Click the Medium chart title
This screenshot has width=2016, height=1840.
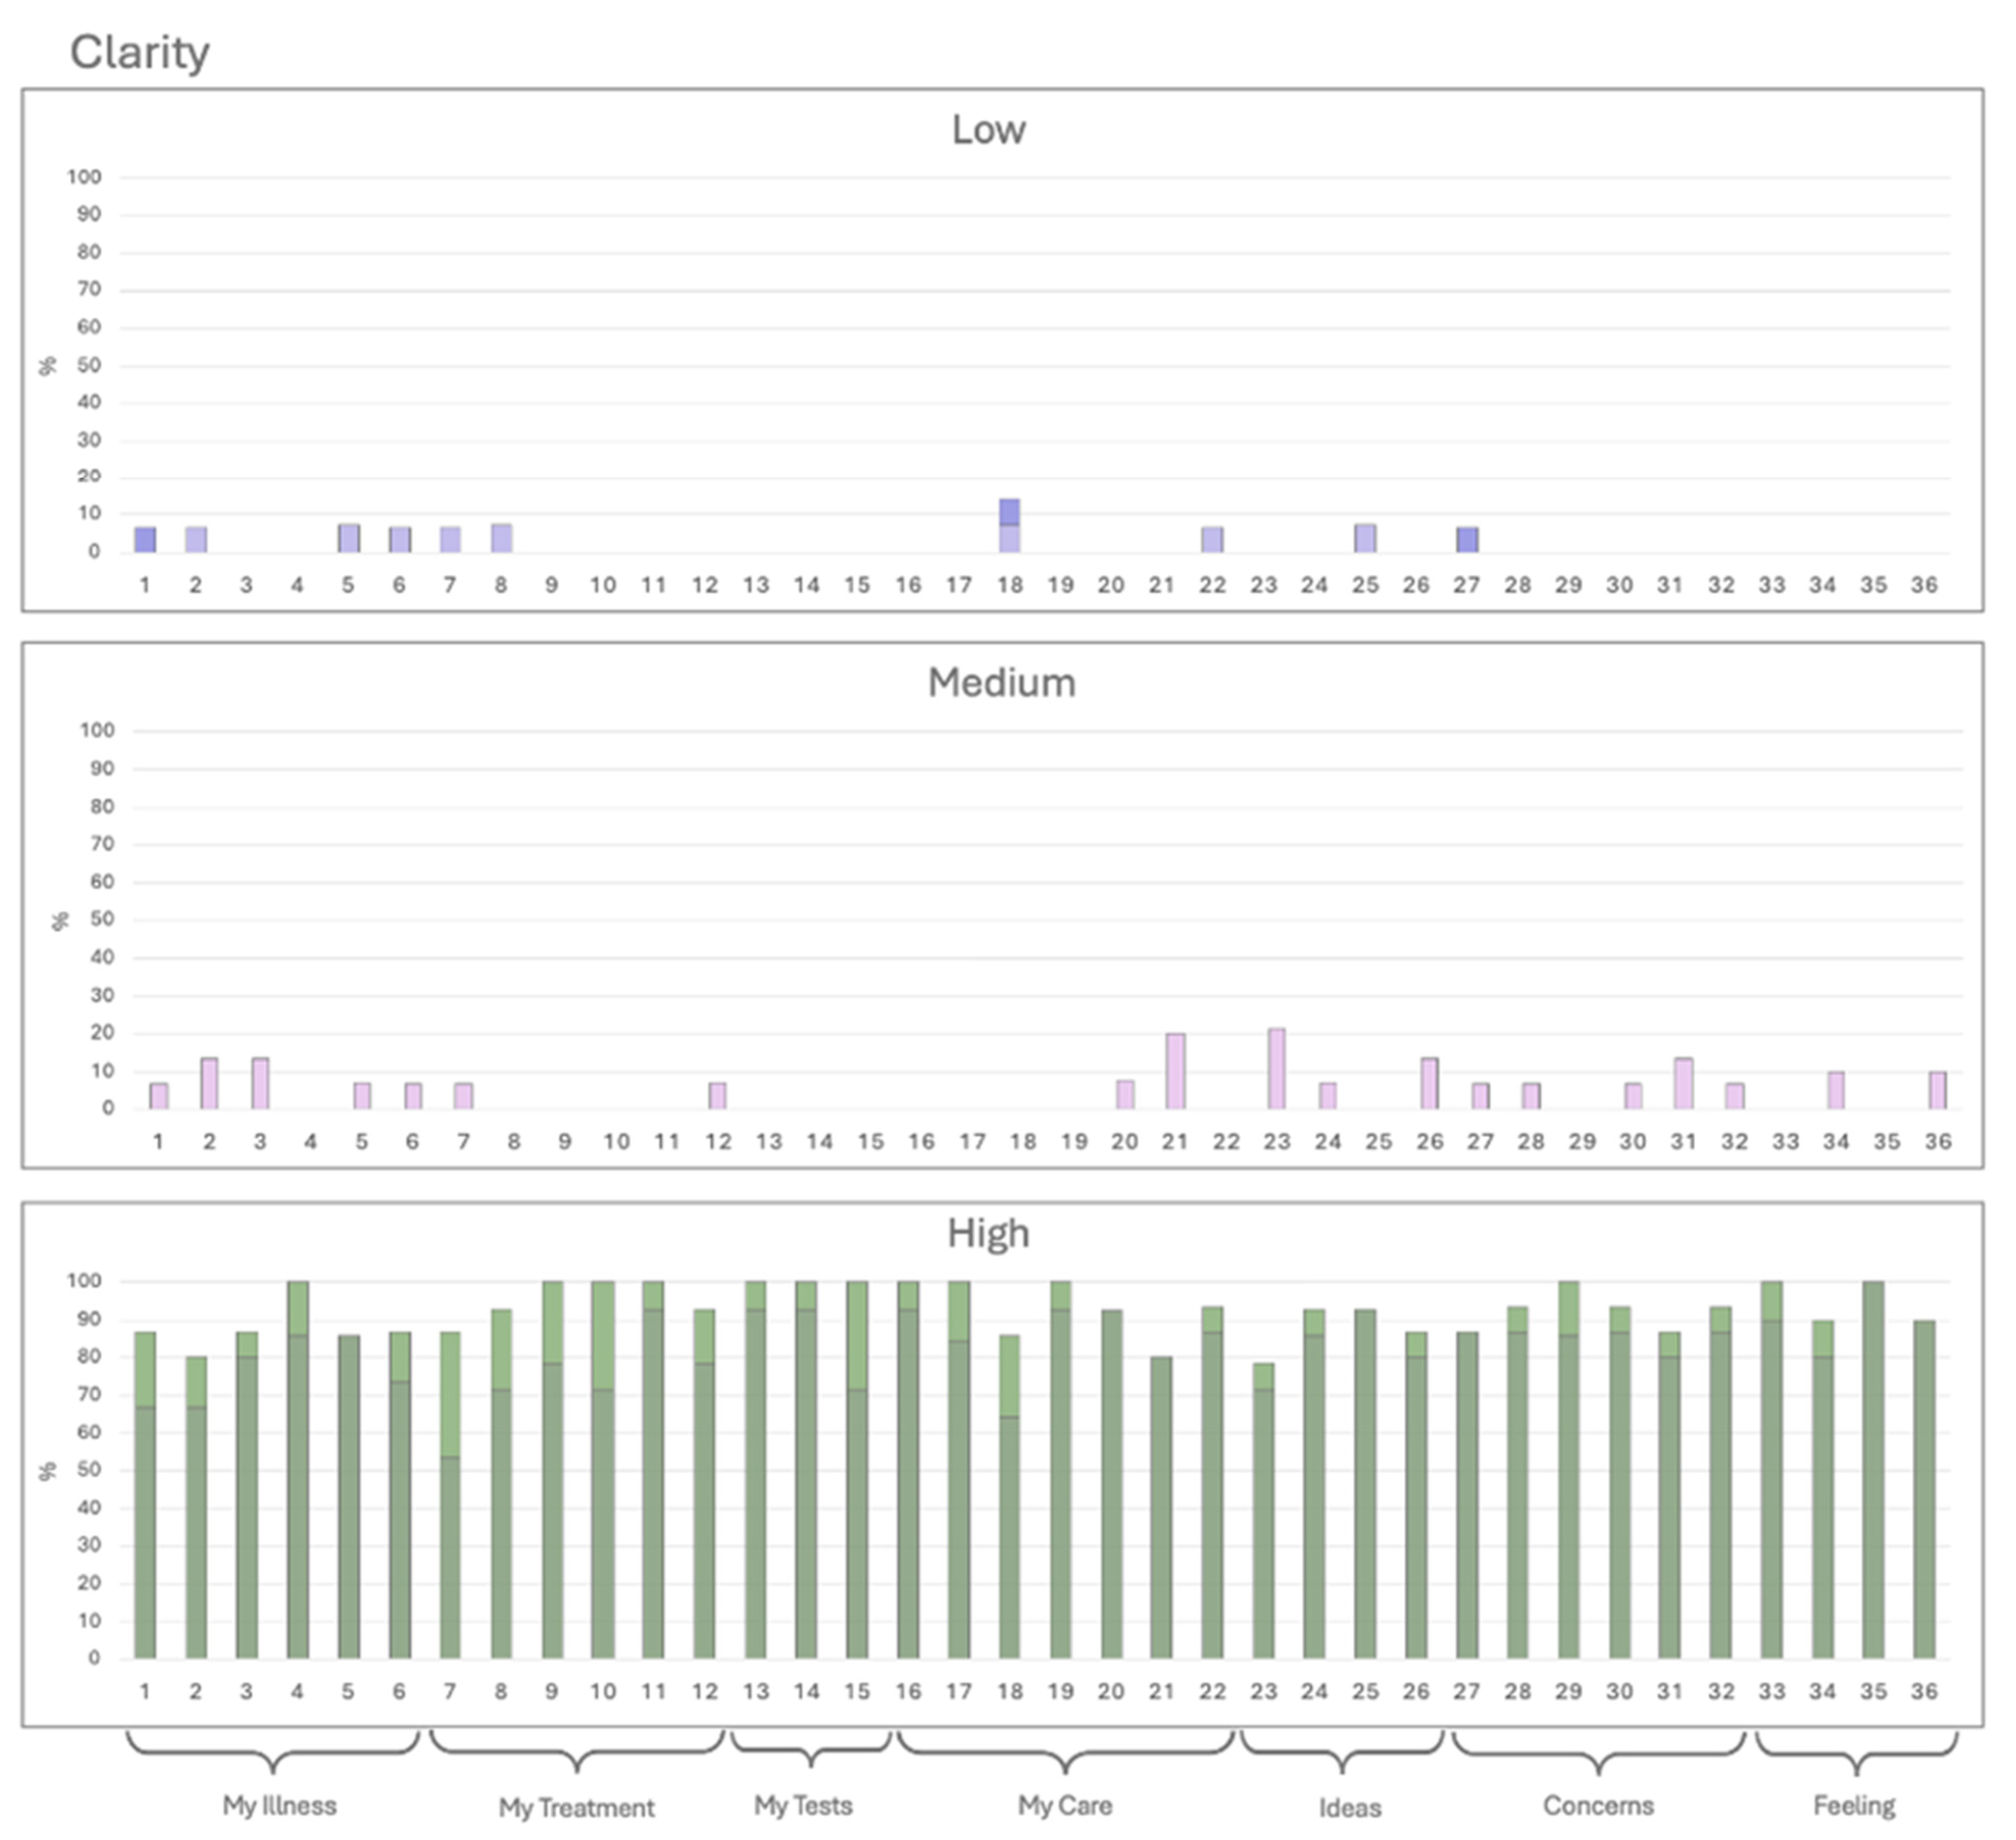pos(1001,683)
